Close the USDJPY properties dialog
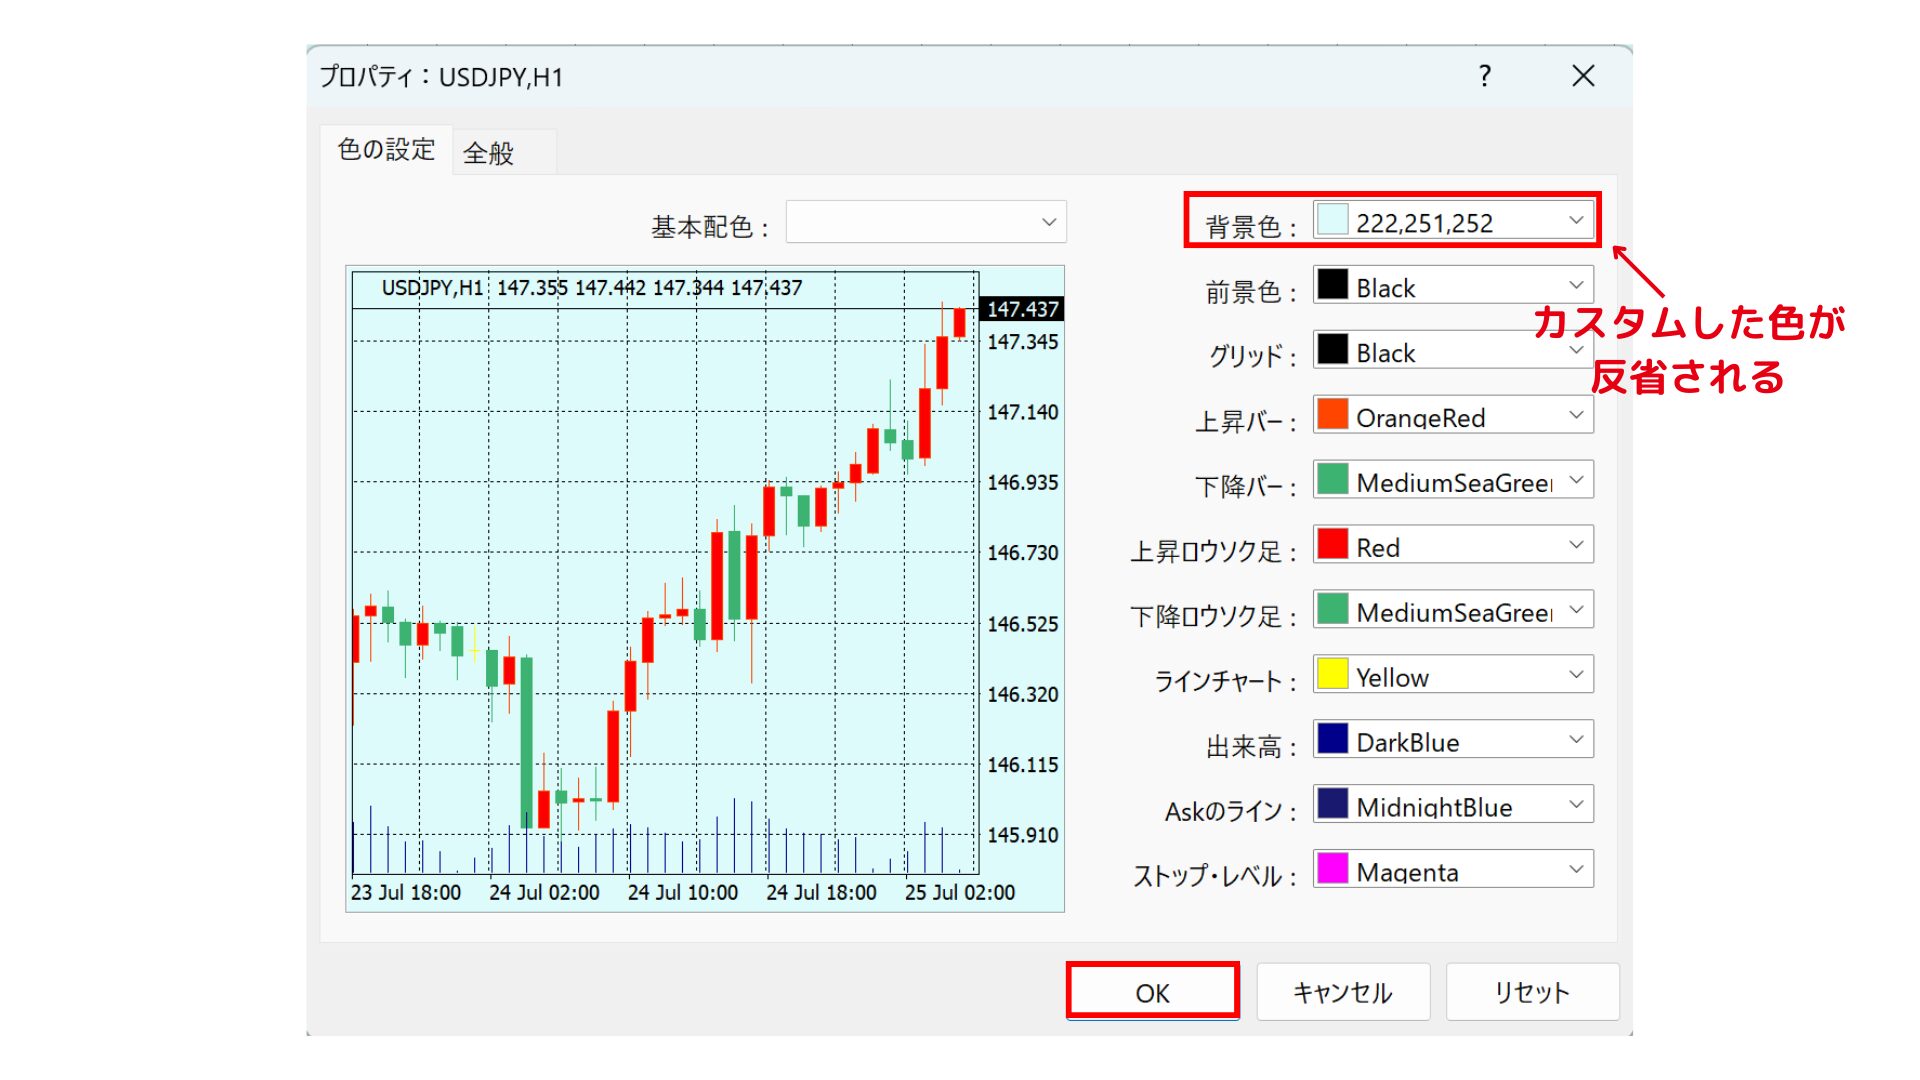 (1583, 76)
